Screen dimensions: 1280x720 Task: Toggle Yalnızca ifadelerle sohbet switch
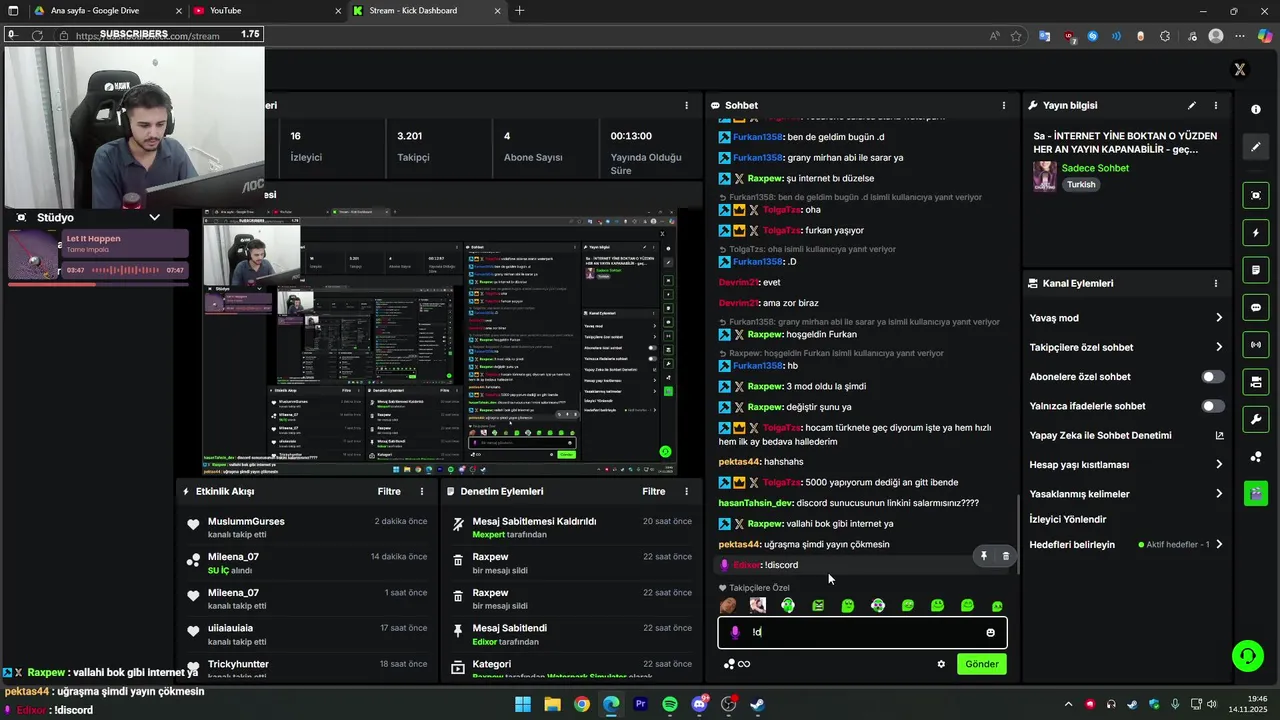tap(1213, 406)
